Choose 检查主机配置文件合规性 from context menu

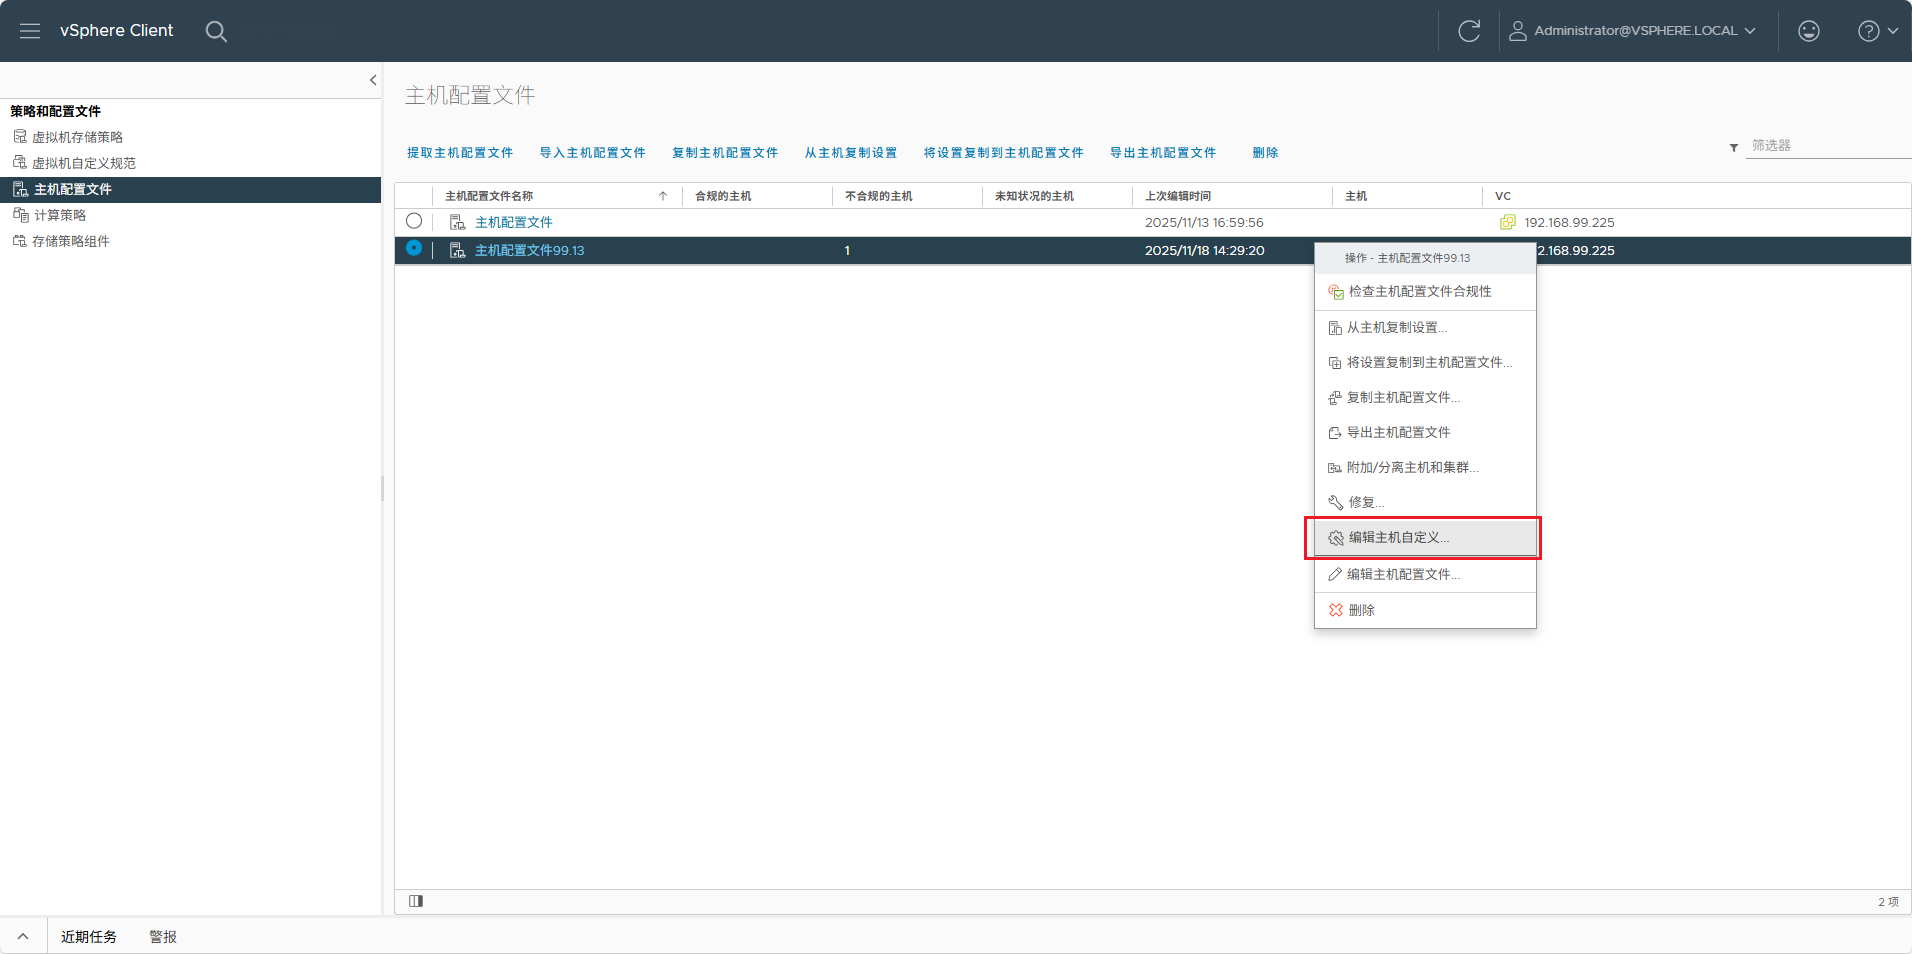(x=1425, y=291)
